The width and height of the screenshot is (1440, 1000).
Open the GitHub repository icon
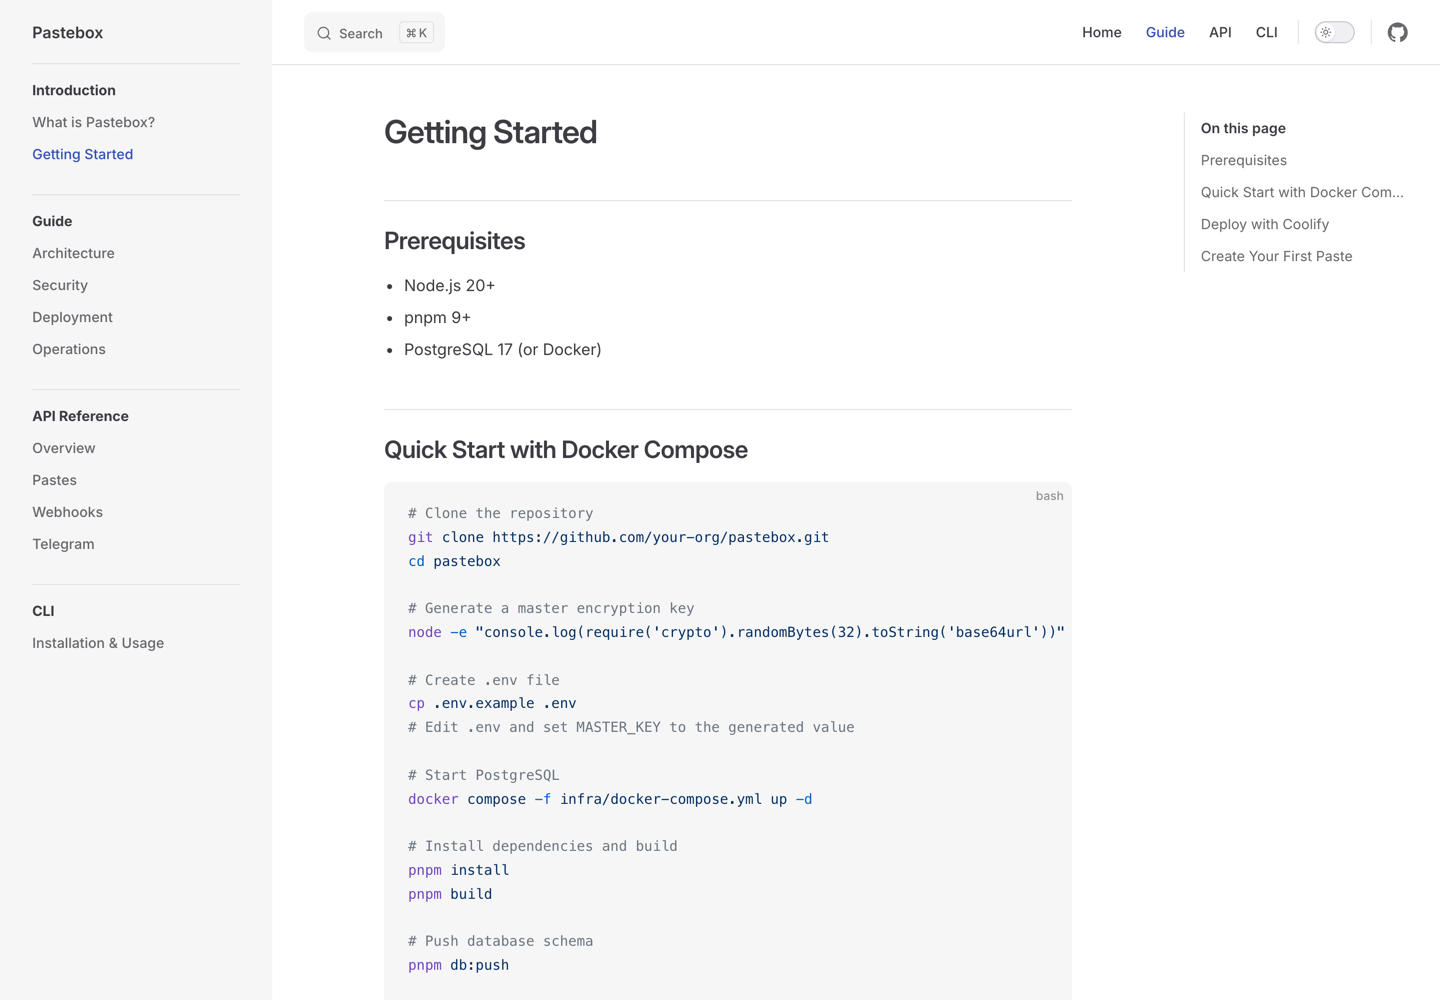tap(1397, 32)
